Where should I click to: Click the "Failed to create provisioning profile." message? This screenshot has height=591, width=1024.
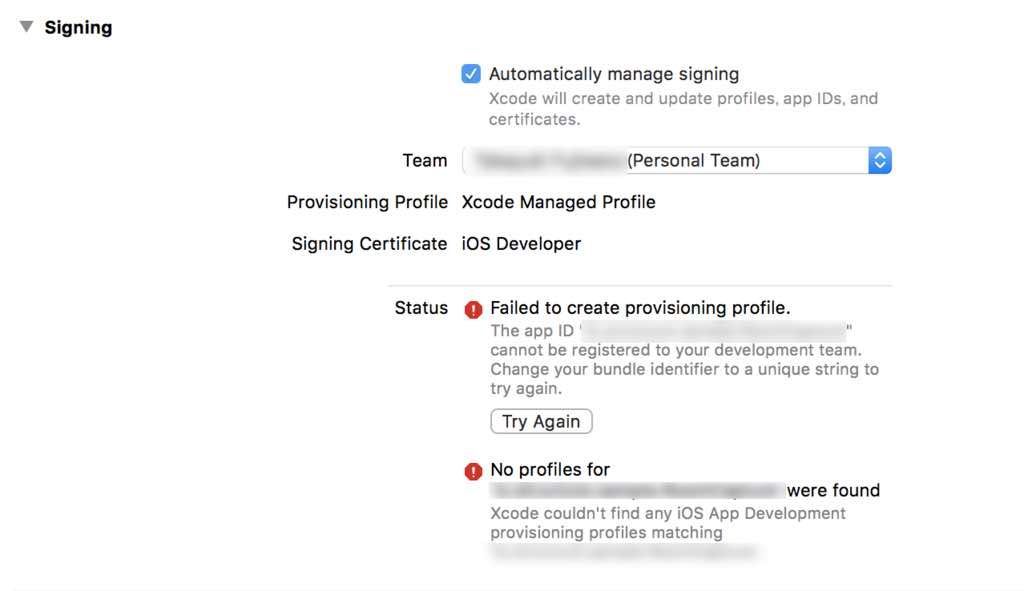click(x=640, y=308)
